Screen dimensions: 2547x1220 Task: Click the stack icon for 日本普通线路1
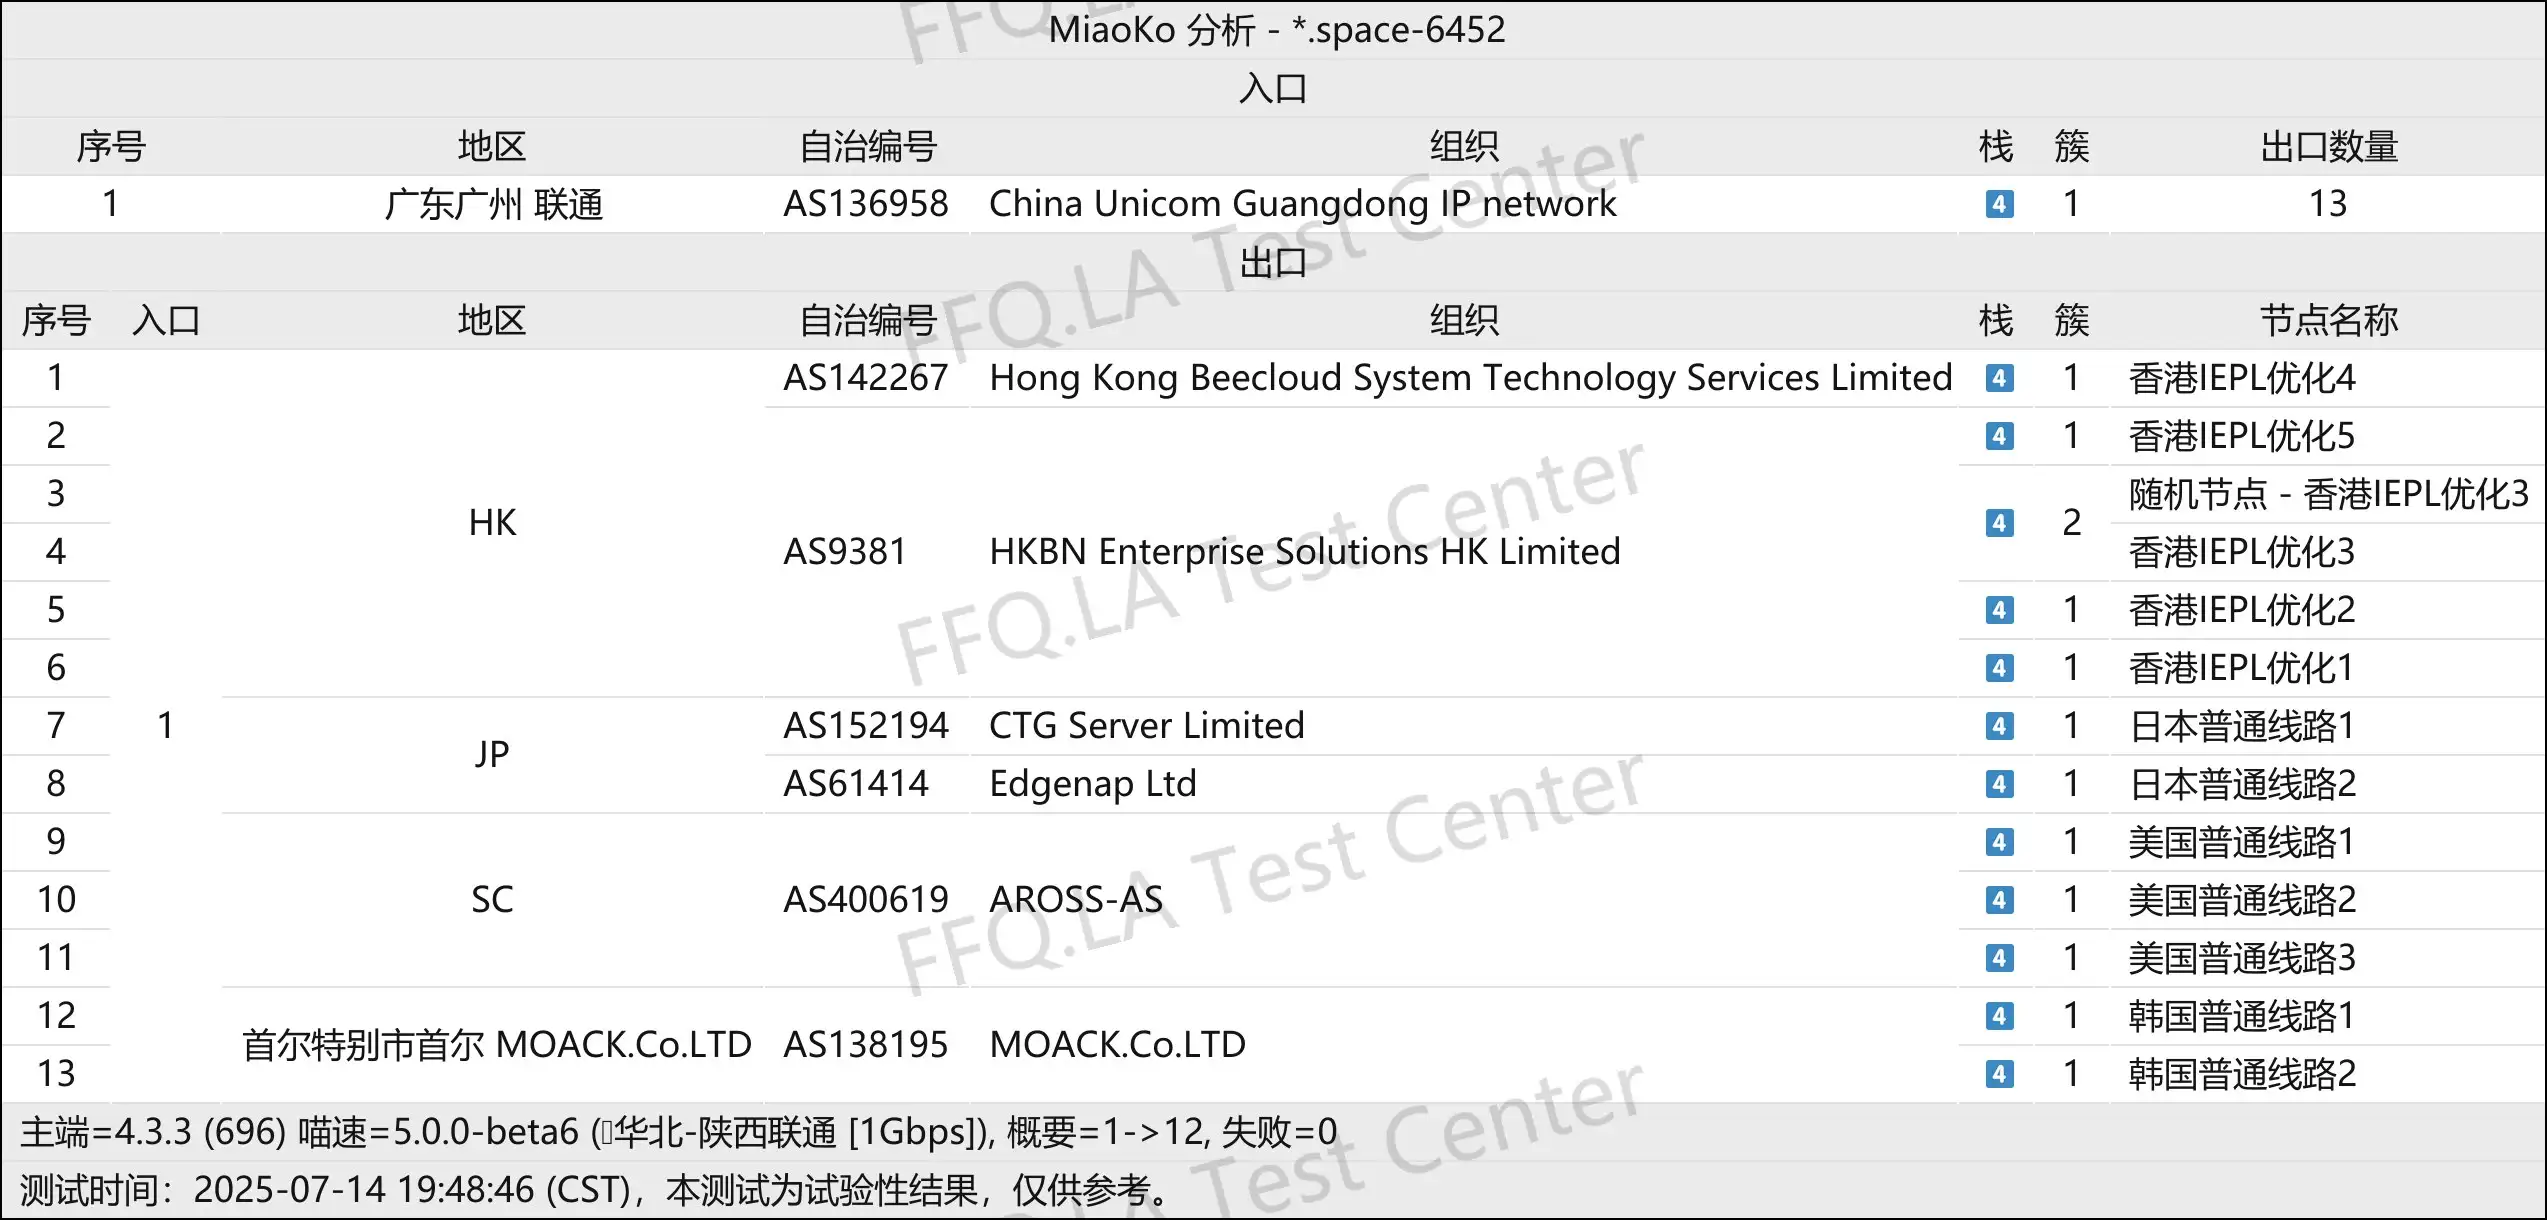tap(1998, 726)
